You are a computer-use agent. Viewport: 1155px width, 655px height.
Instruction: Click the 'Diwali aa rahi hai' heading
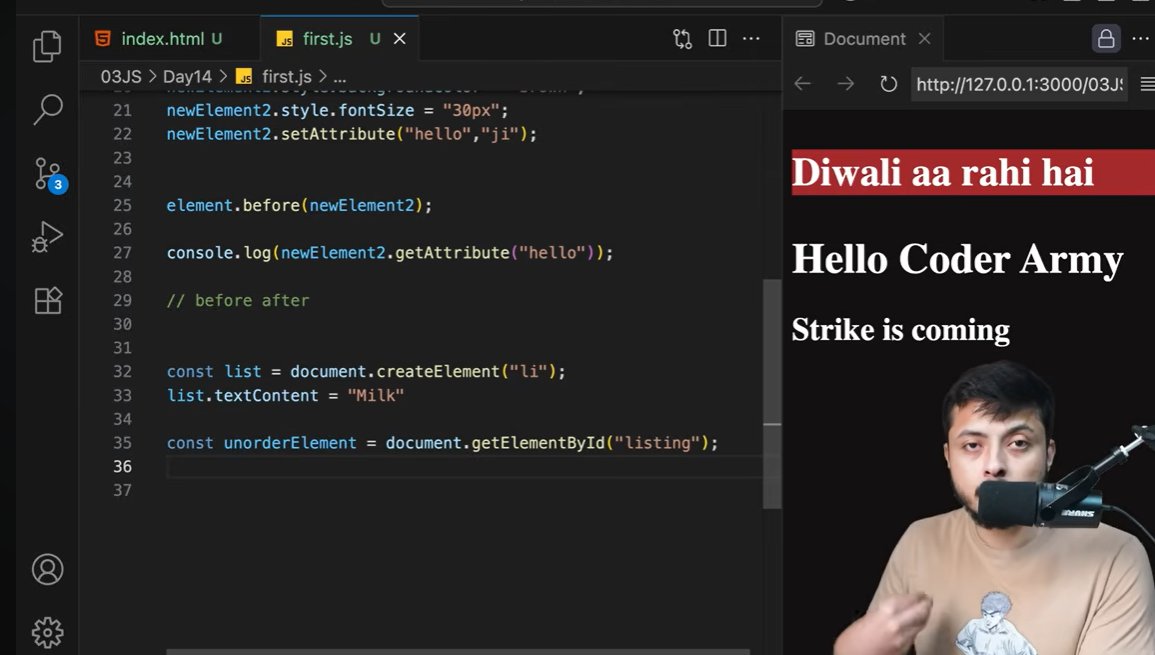coord(942,172)
